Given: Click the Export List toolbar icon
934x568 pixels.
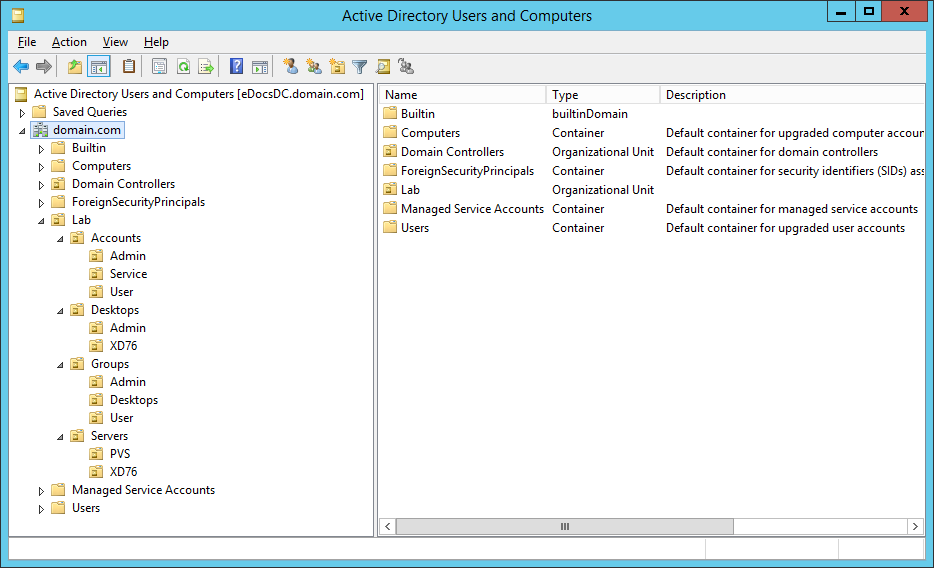Looking at the screenshot, I should pyautogui.click(x=206, y=67).
